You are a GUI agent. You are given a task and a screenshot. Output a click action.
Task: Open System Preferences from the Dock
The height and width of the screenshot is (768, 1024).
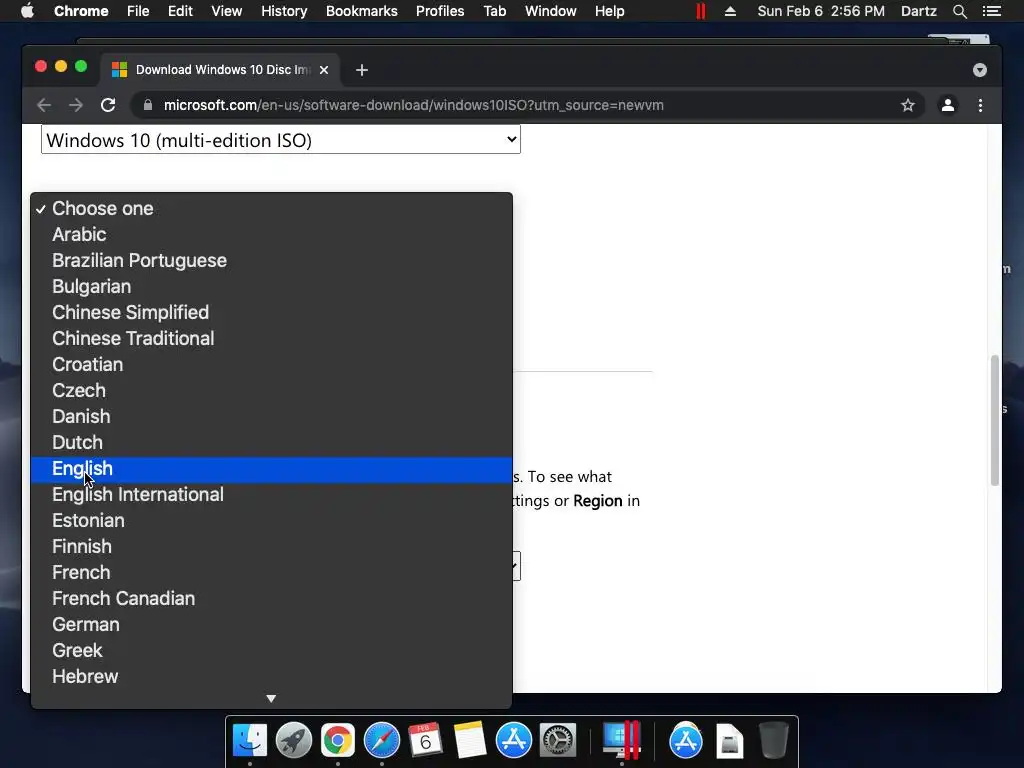click(x=557, y=740)
